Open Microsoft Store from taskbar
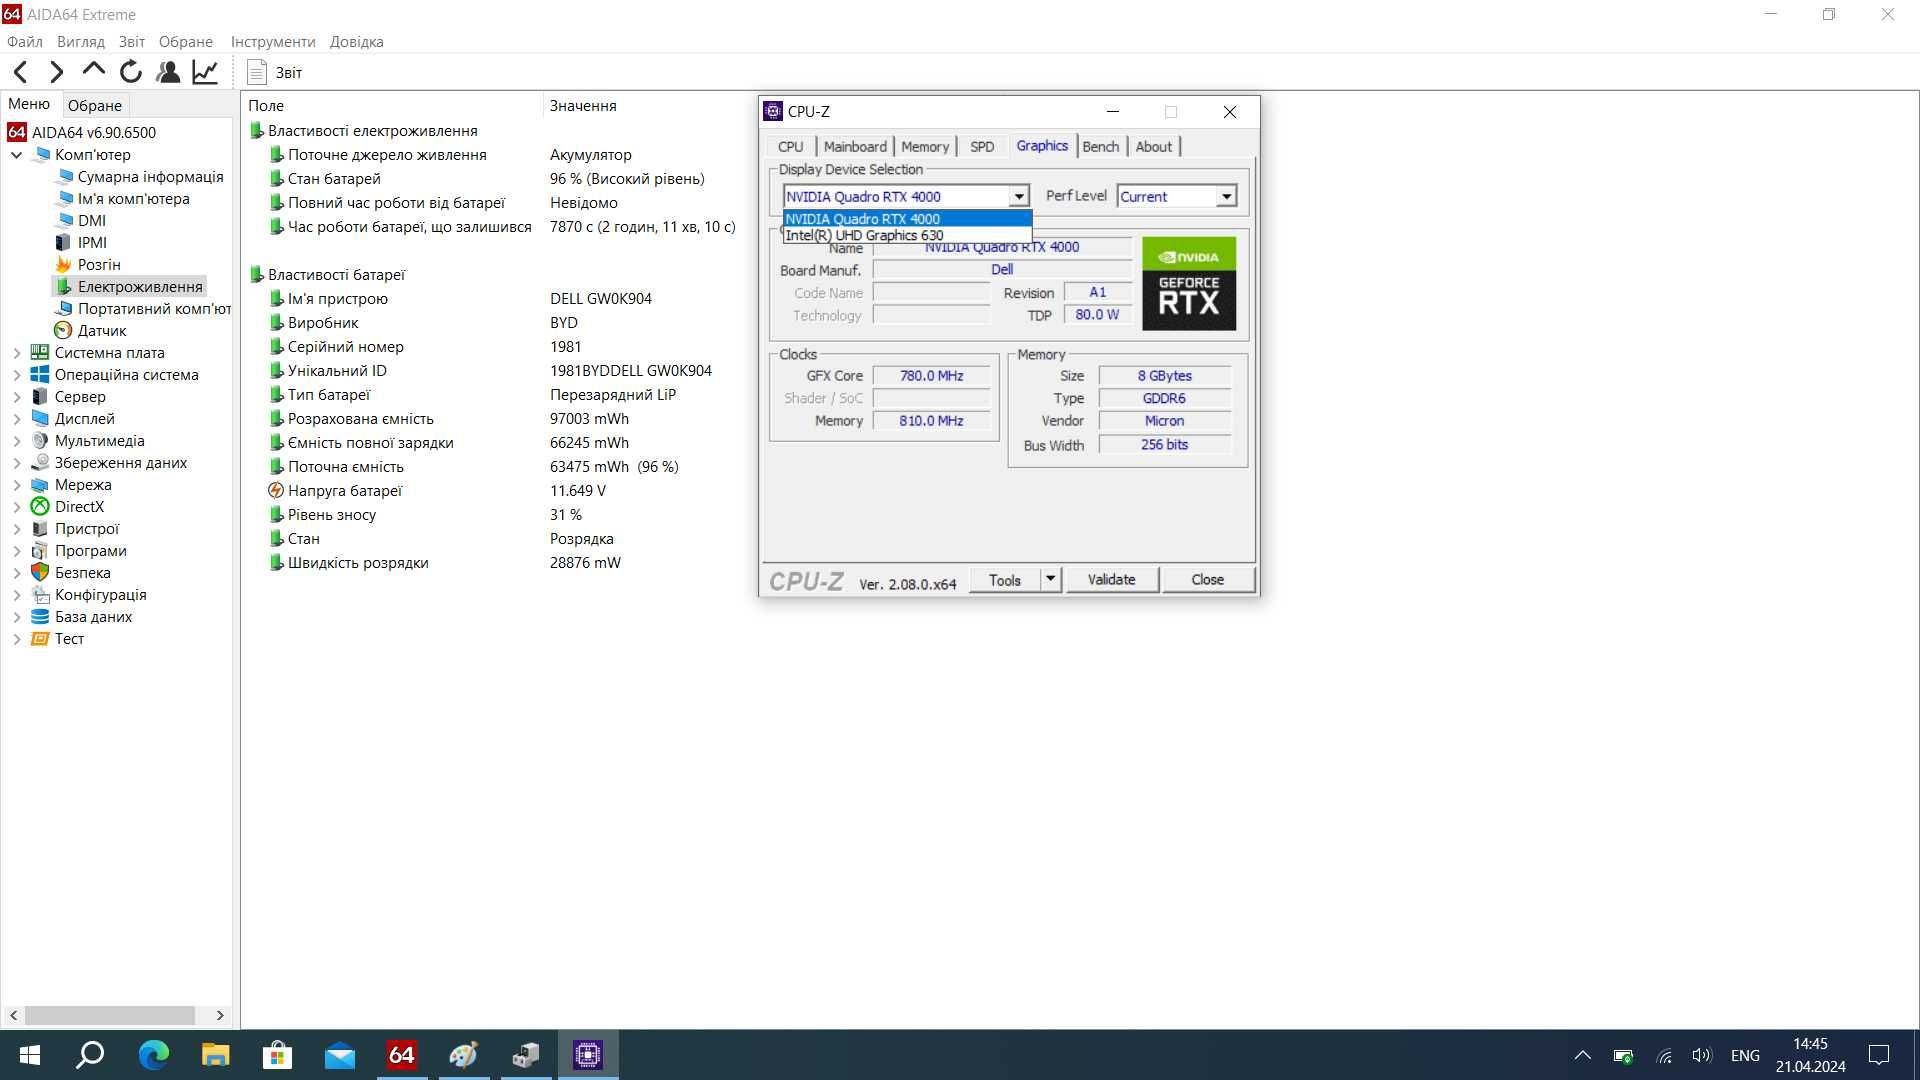This screenshot has height=1080, width=1920. (x=277, y=1055)
